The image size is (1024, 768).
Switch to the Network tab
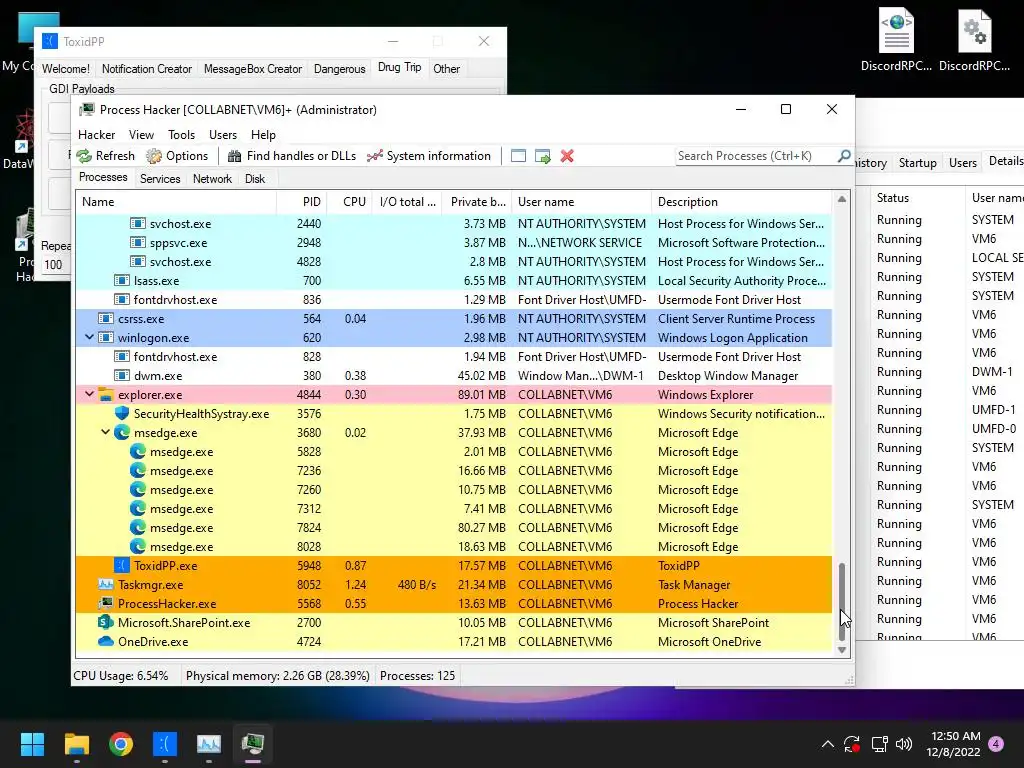(x=212, y=179)
